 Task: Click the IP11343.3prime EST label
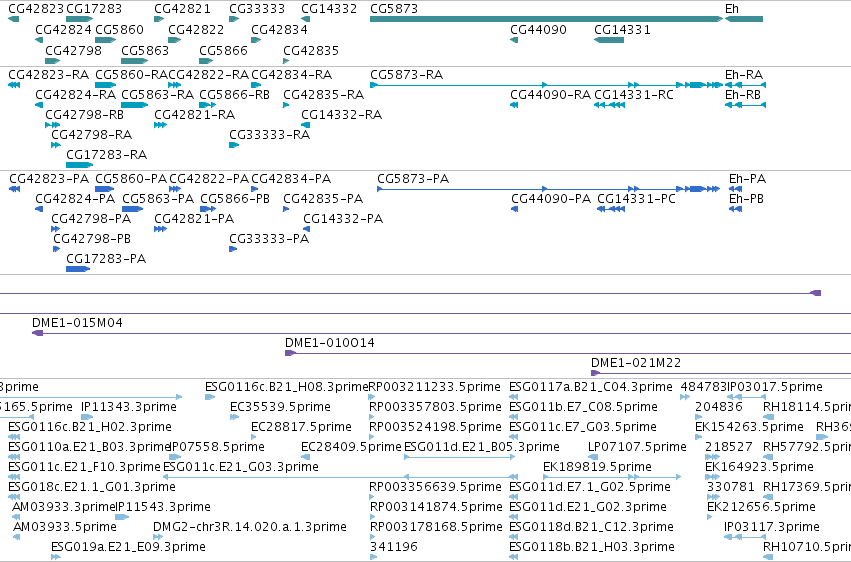[129, 407]
